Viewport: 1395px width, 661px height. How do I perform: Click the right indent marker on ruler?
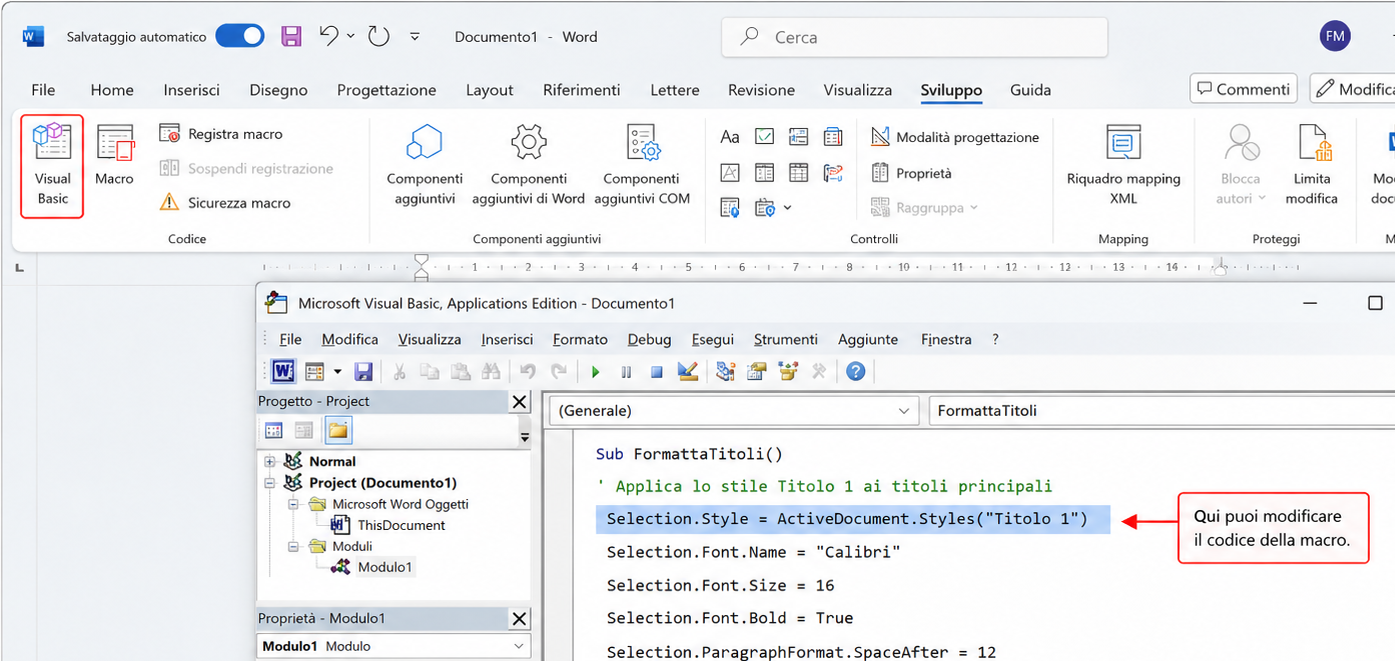[x=1220, y=267]
